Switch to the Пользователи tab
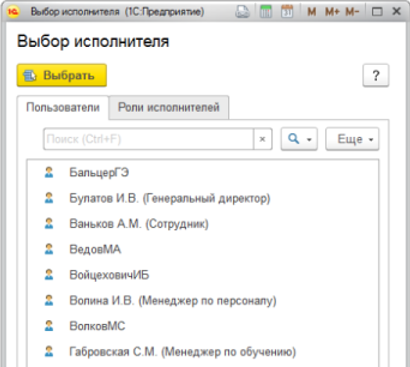 pyautogui.click(x=63, y=107)
